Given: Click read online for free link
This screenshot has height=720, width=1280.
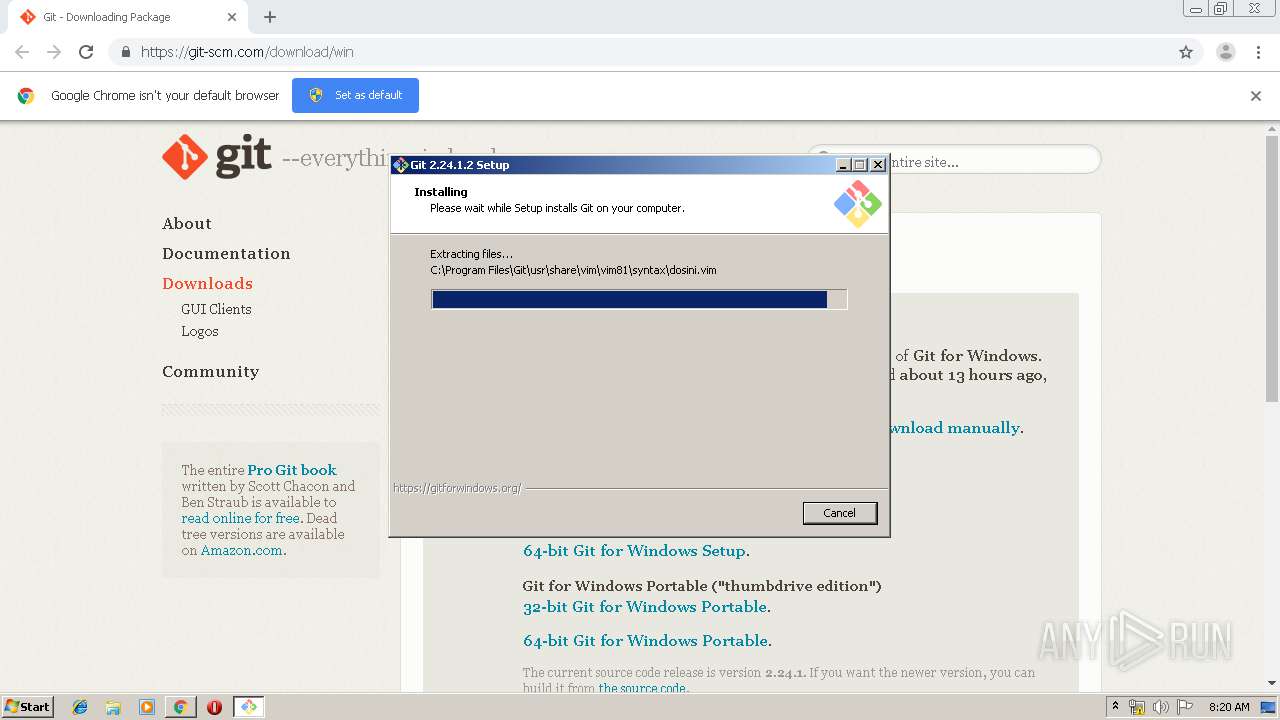Looking at the screenshot, I should click(240, 518).
